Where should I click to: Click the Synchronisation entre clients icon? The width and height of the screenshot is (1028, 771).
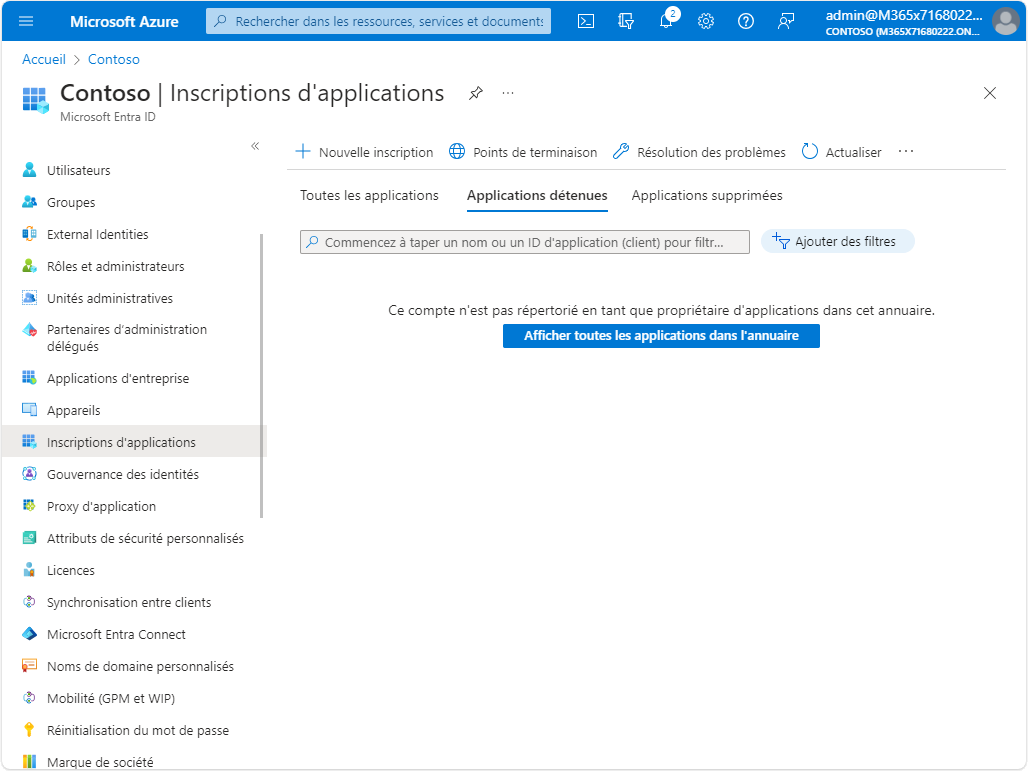(x=30, y=602)
